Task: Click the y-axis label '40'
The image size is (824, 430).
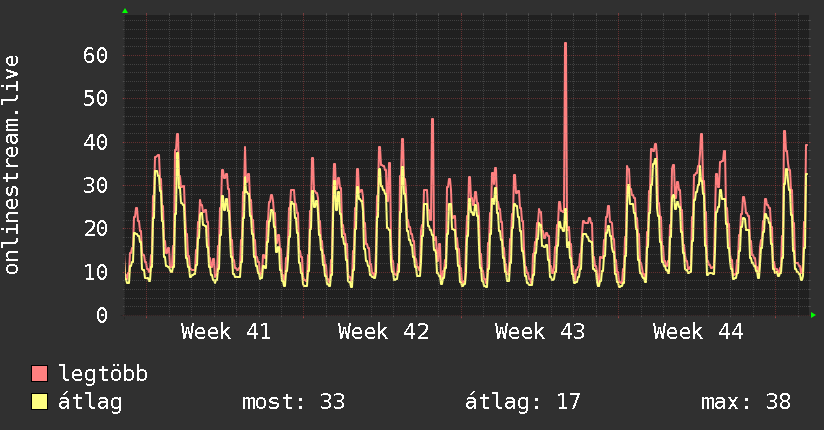Action: [95, 142]
